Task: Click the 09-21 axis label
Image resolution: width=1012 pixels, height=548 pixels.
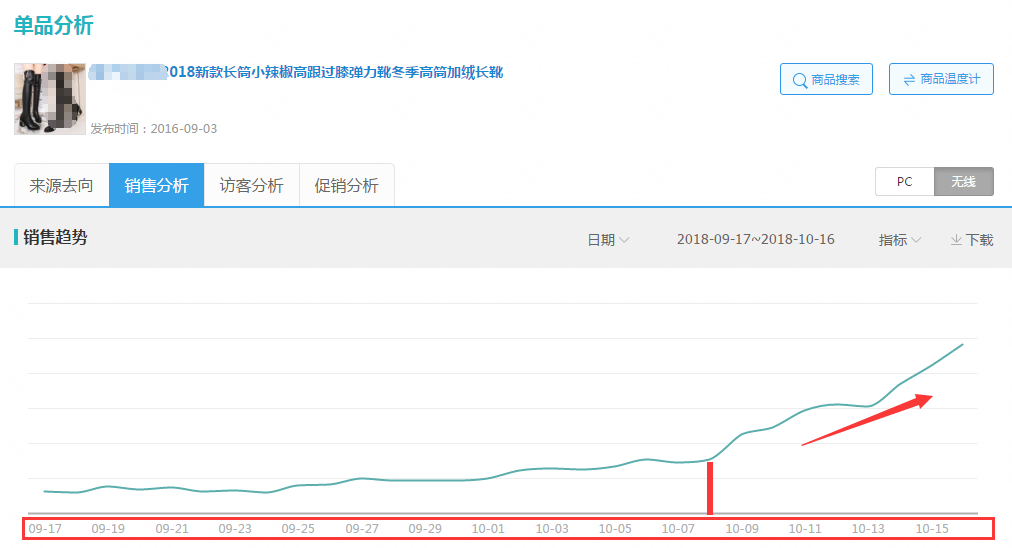Action: (172, 529)
